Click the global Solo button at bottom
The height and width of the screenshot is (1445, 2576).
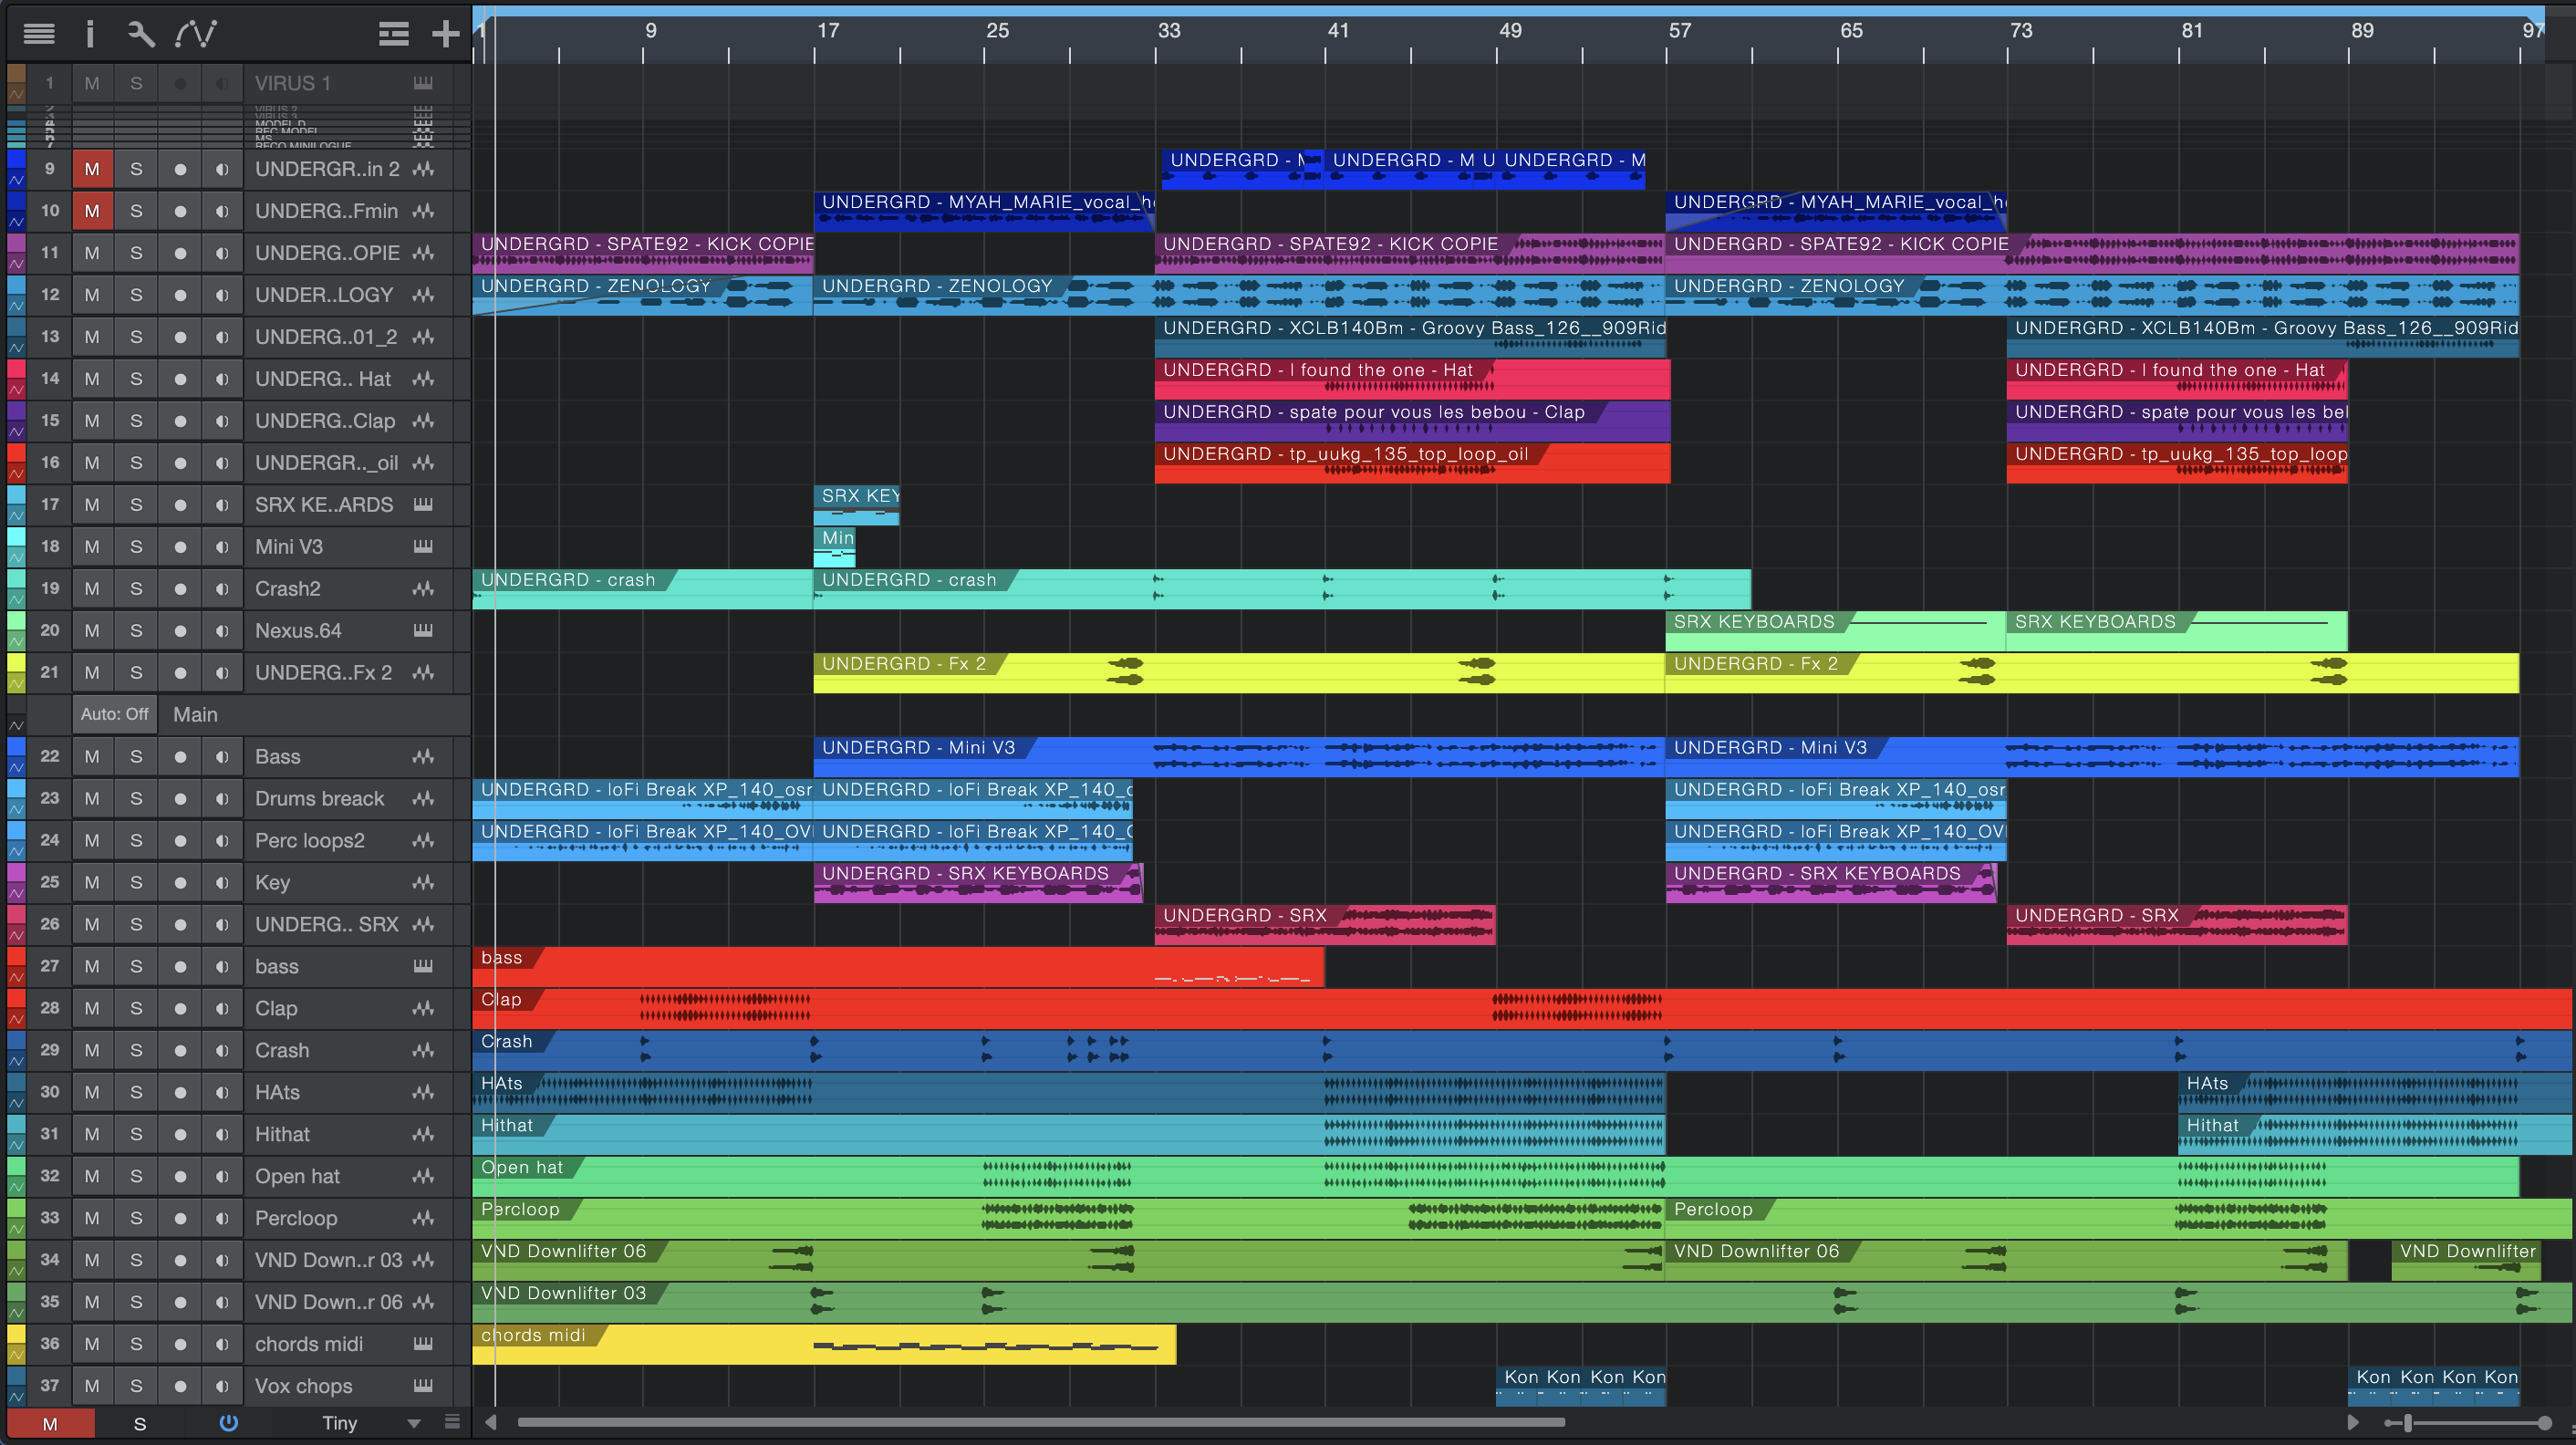[140, 1423]
